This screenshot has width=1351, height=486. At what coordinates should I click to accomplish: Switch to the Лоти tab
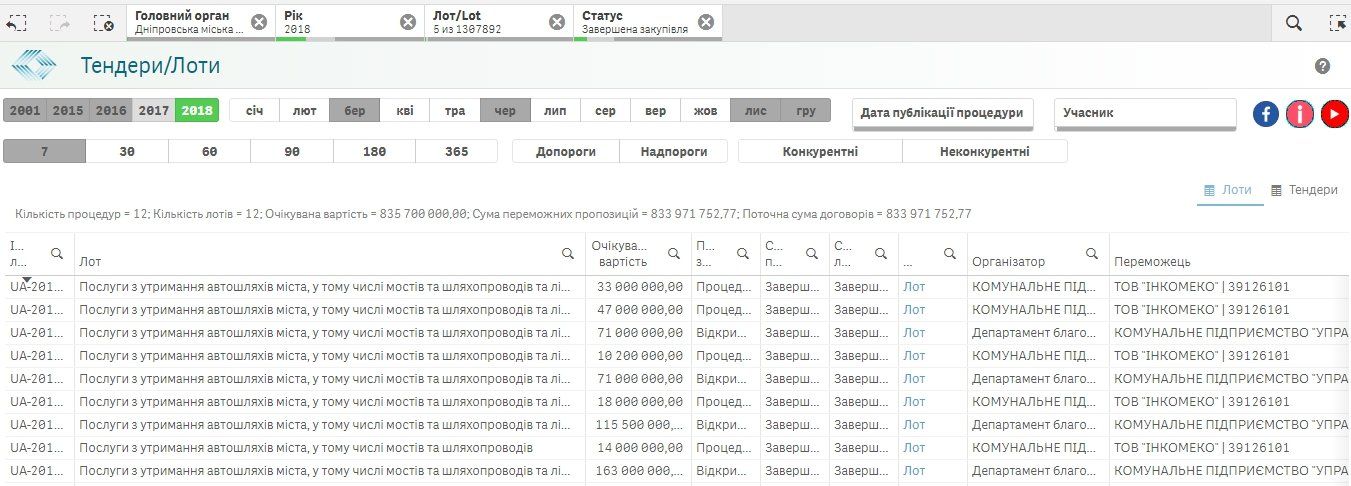(1229, 190)
